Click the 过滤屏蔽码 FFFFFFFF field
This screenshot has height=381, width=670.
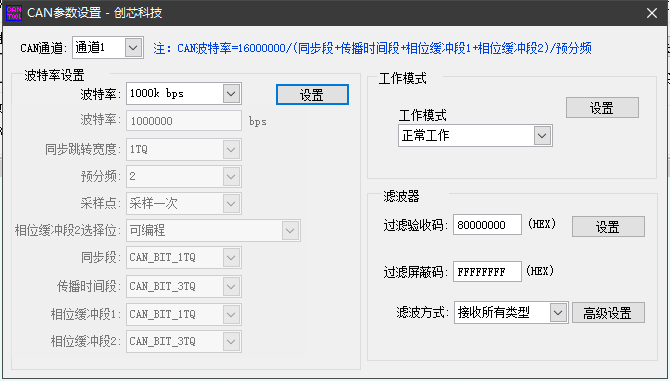[487, 272]
